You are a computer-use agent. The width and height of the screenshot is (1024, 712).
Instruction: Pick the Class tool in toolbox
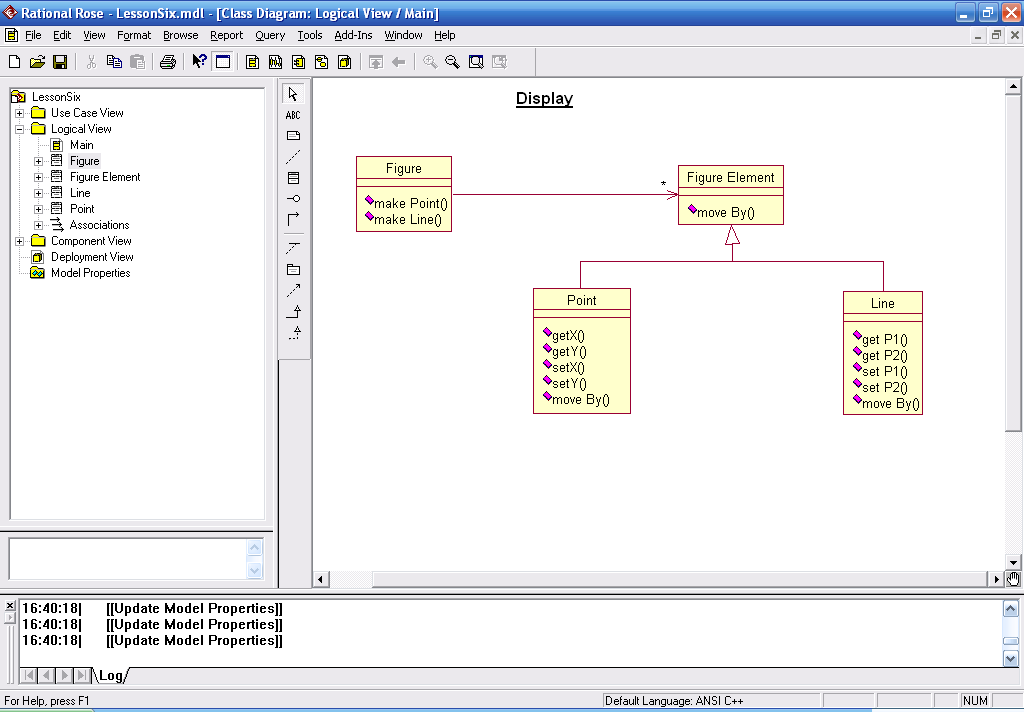click(293, 178)
